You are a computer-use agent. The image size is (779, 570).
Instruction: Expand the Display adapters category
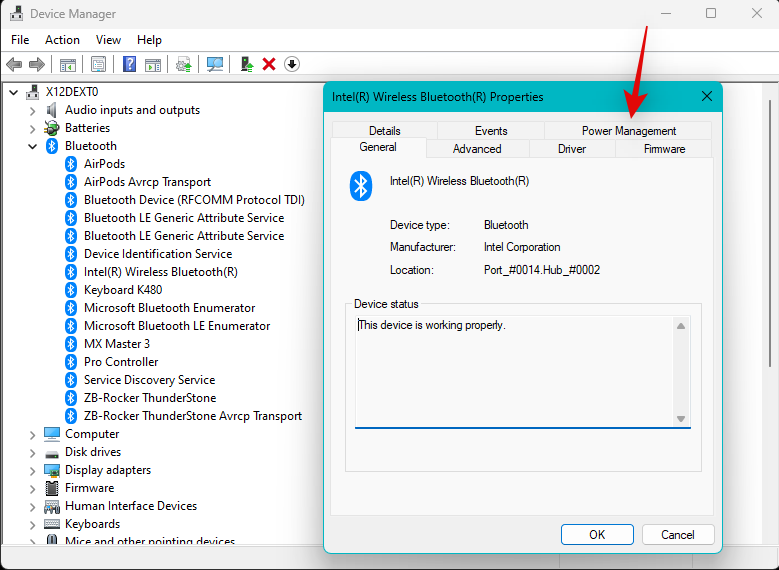click(x=33, y=471)
